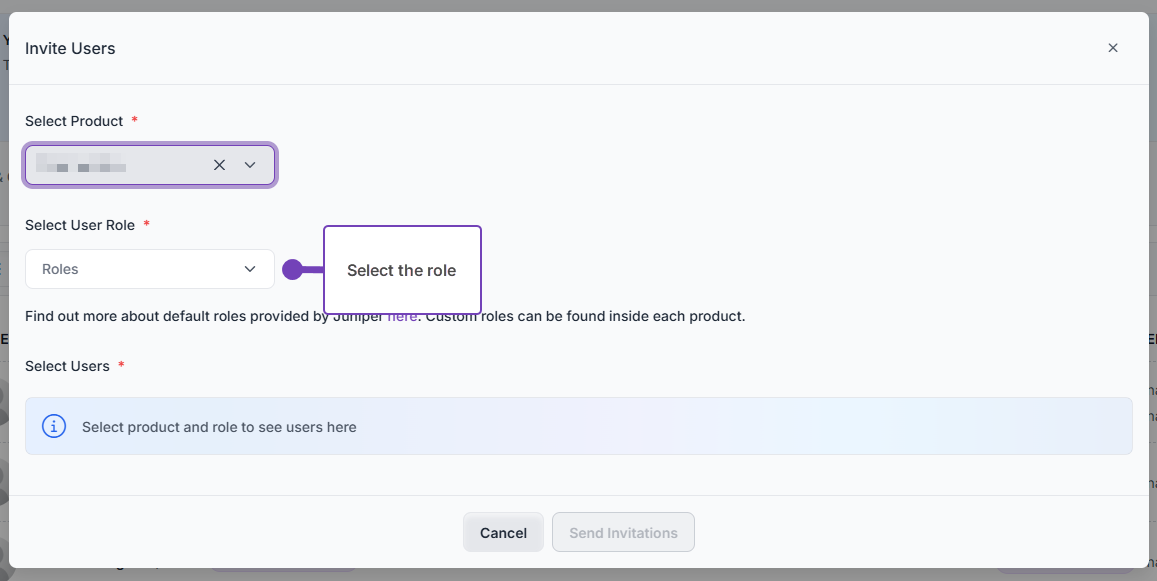Click "Select product and role to see users here" message

(x=219, y=427)
